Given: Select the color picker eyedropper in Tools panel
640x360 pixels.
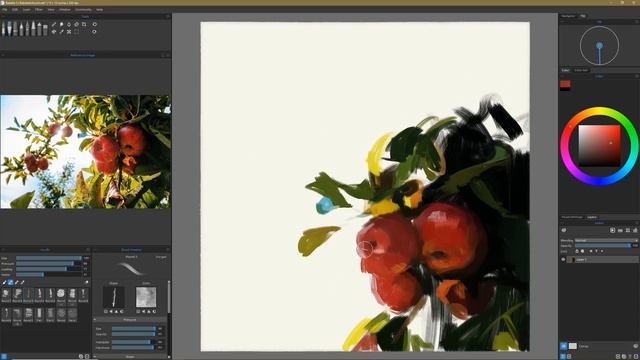Looking at the screenshot, I should [x=61, y=32].
